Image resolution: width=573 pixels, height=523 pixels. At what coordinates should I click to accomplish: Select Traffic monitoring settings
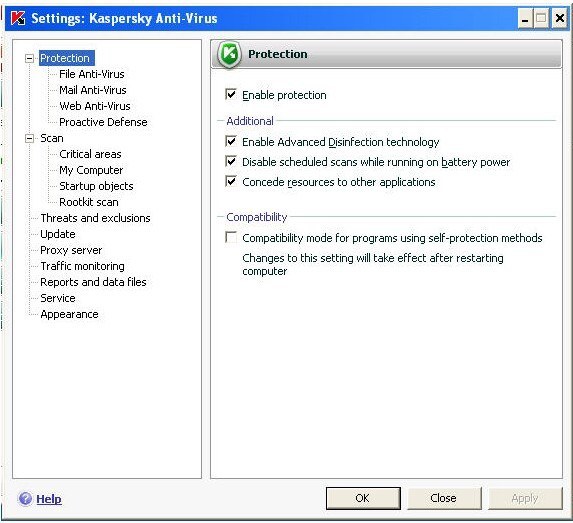[83, 266]
